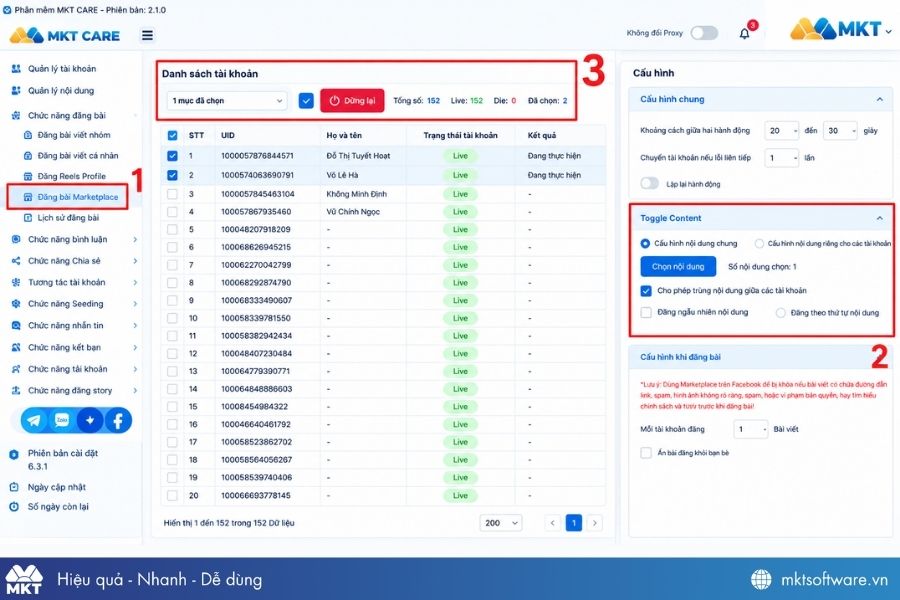Click the MKT CARE logo
The width and height of the screenshot is (900, 600).
[65, 36]
